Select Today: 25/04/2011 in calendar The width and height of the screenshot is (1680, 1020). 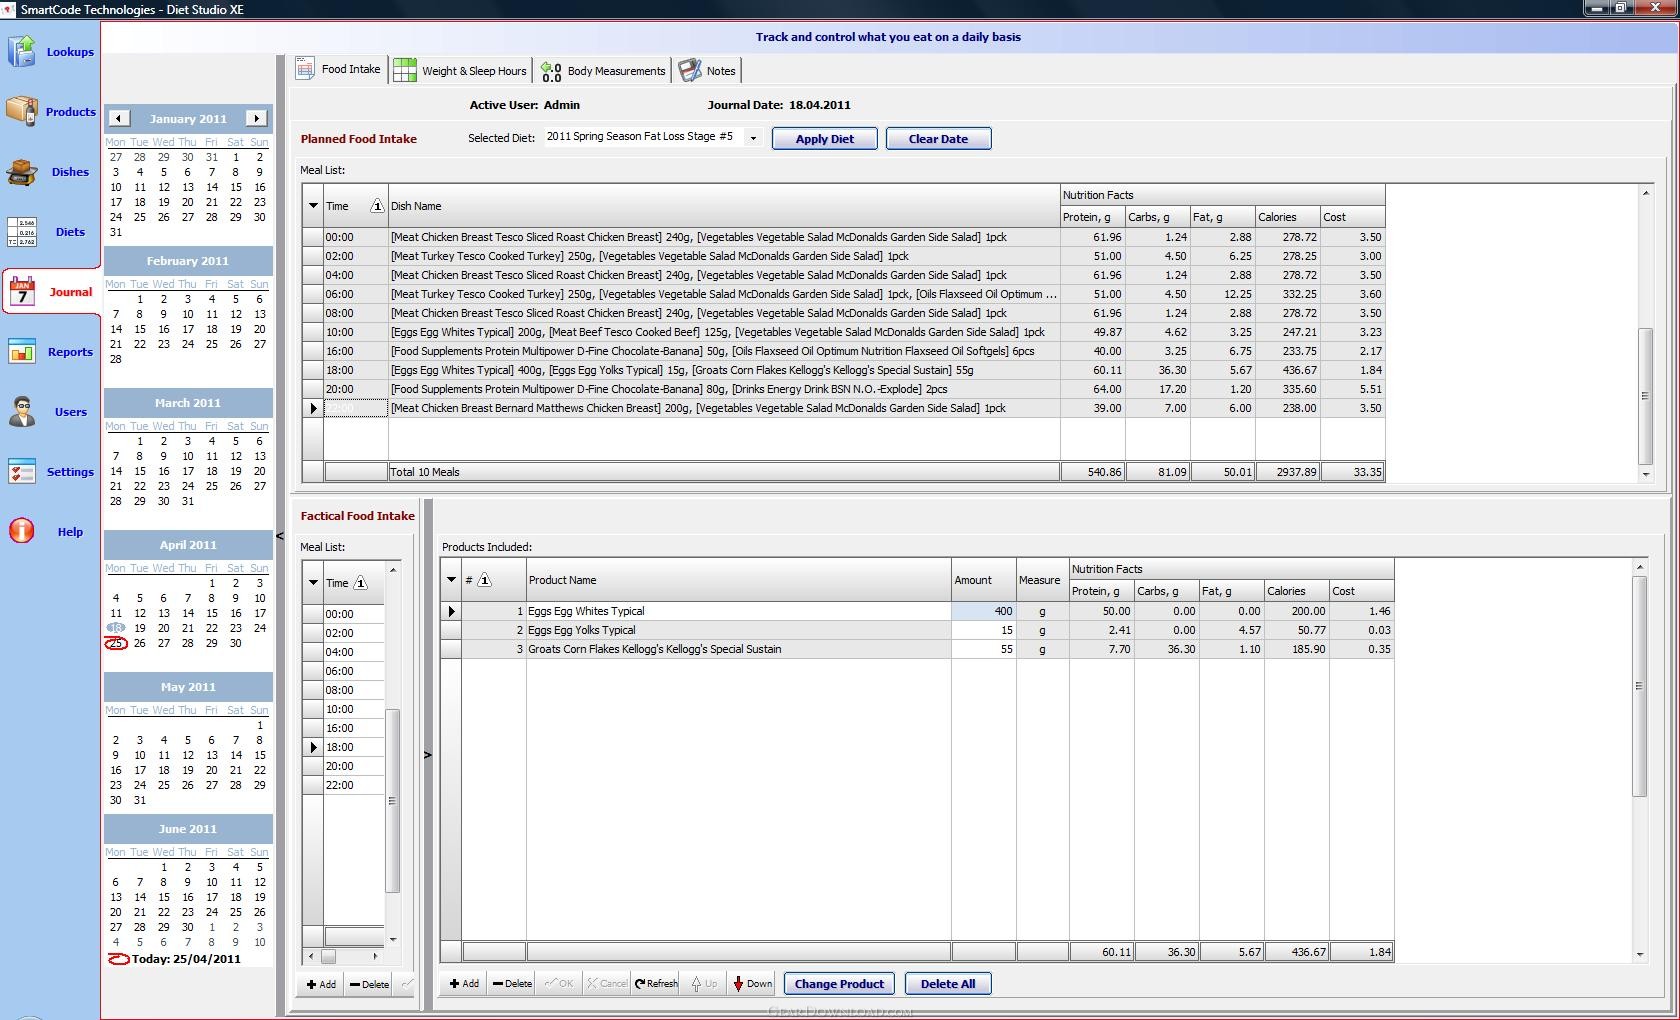pyautogui.click(x=174, y=958)
